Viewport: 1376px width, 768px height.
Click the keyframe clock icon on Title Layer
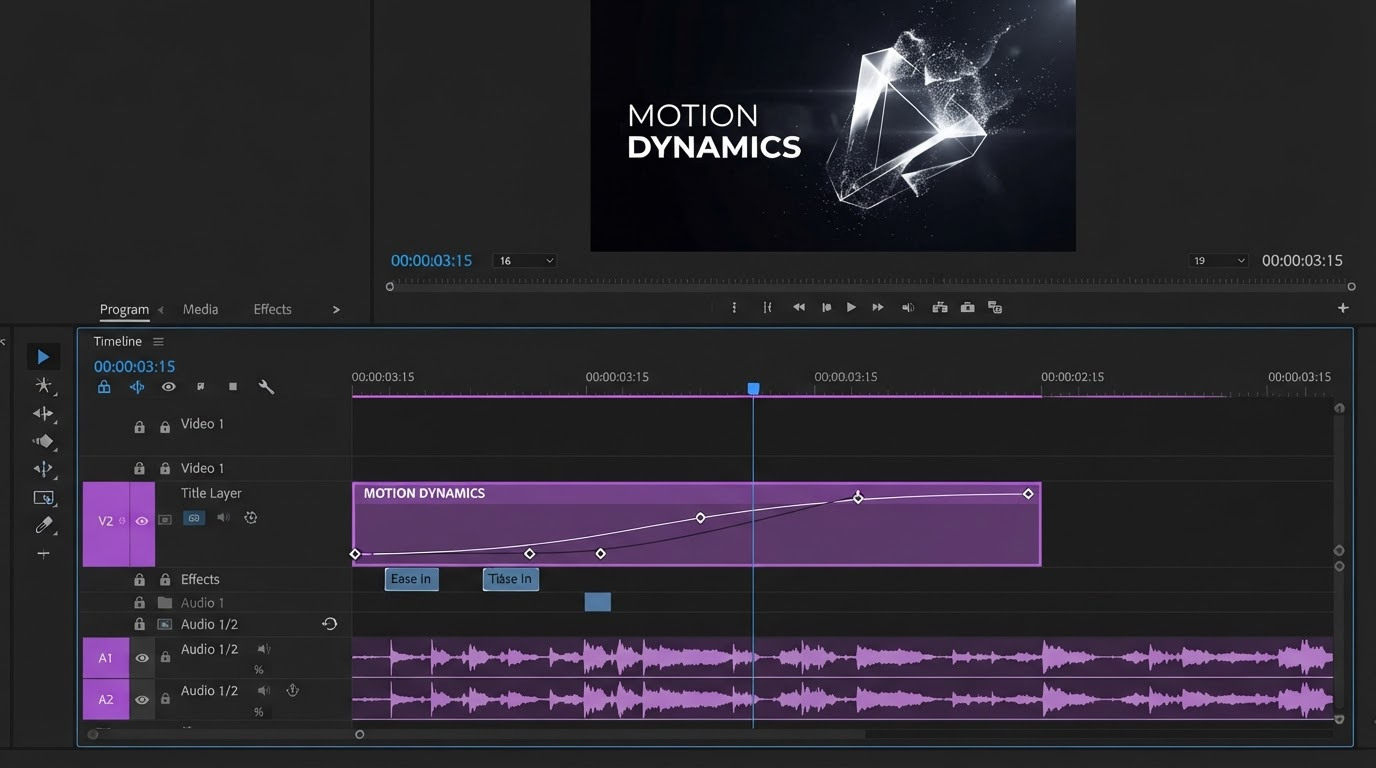251,518
